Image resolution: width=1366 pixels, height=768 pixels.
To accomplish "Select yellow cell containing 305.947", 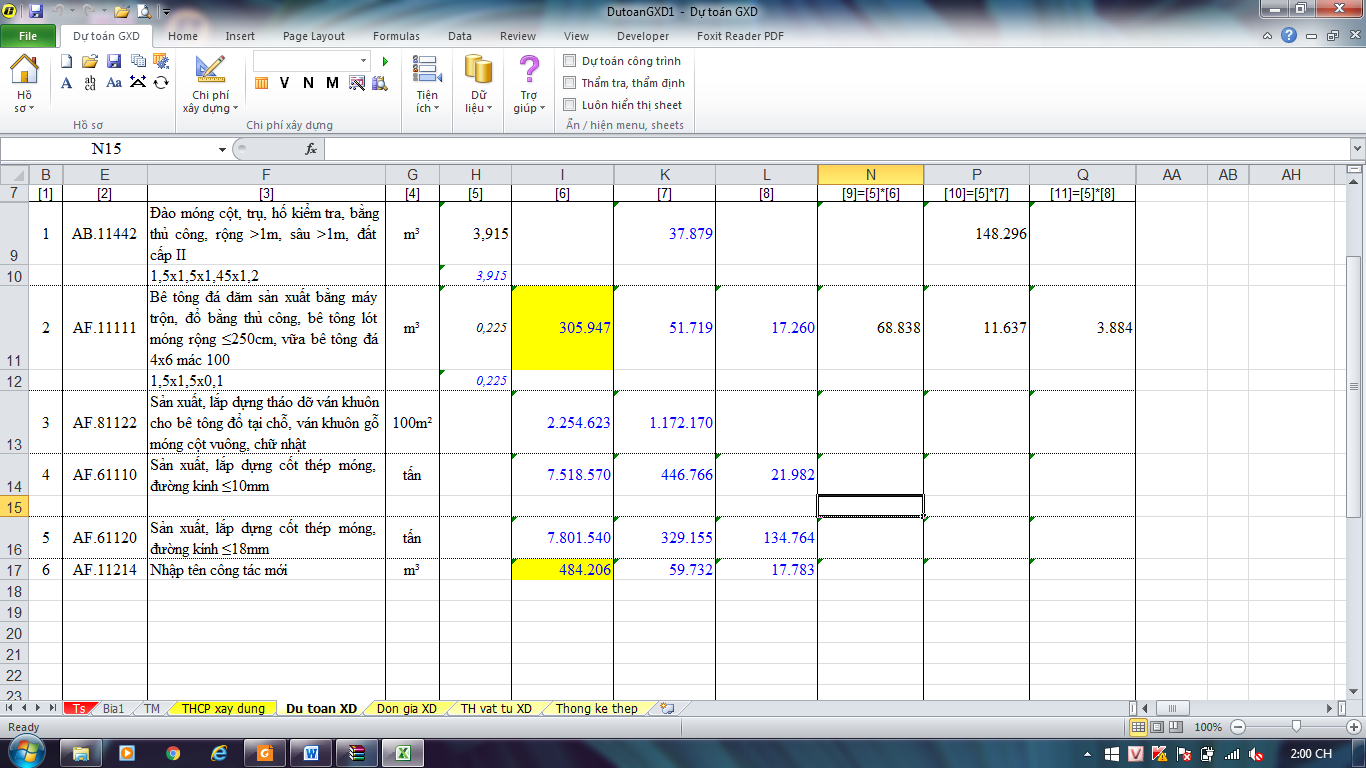I will 562,328.
